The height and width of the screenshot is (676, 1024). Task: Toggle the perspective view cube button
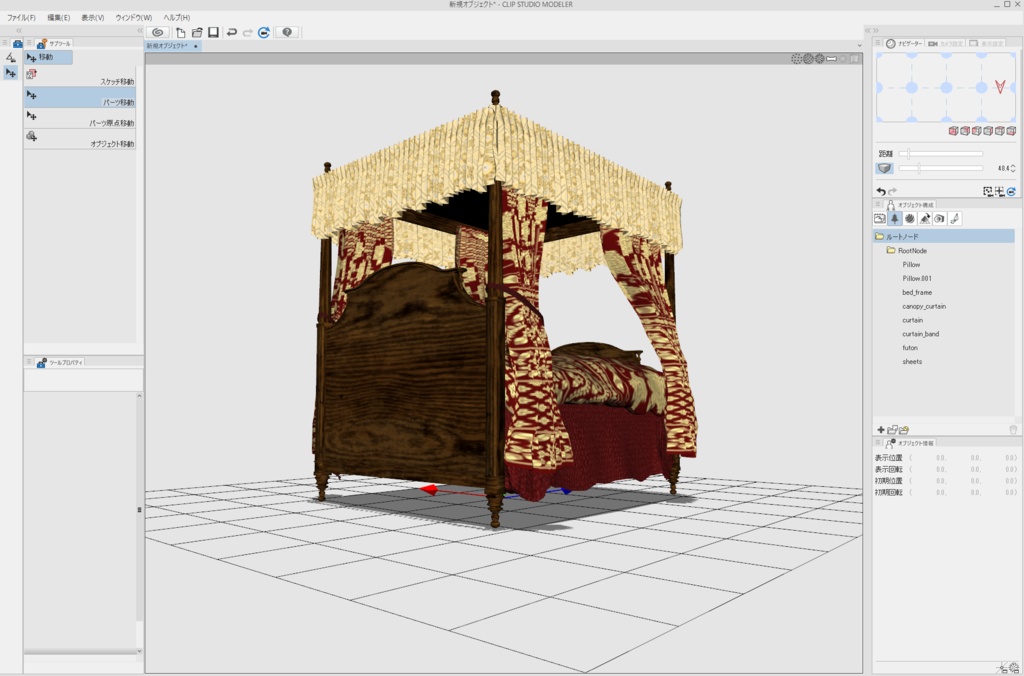885,168
